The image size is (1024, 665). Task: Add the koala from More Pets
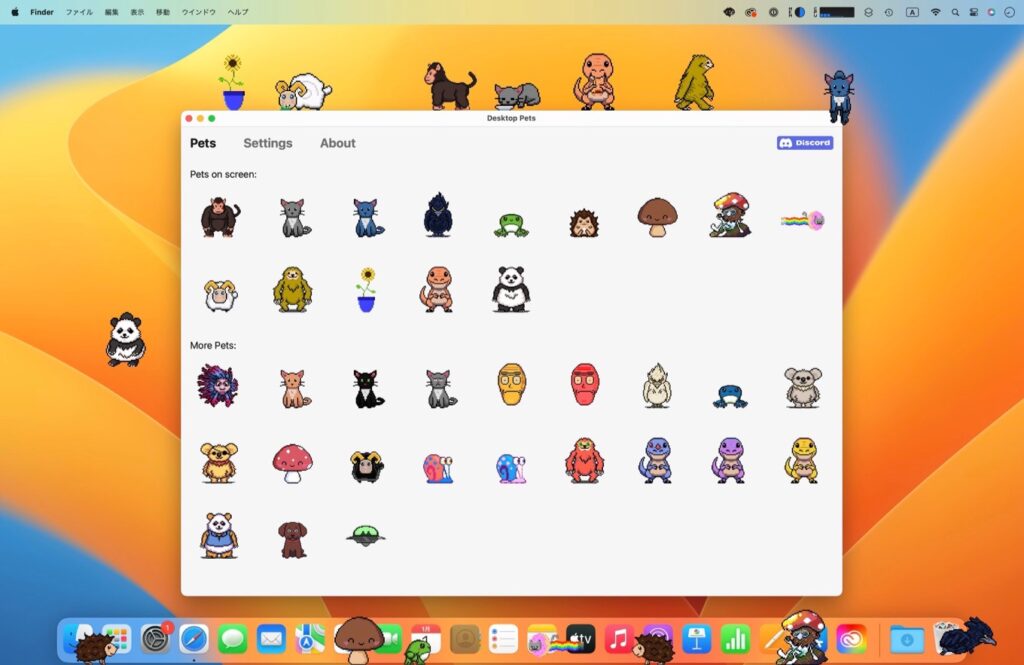801,385
